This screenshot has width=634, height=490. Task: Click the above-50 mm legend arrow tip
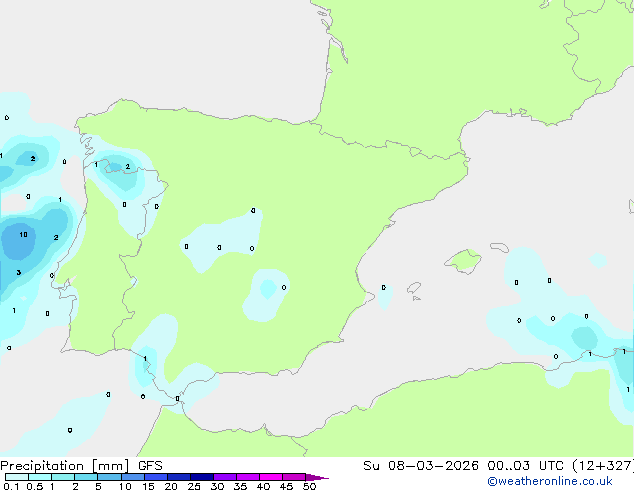[317, 477]
